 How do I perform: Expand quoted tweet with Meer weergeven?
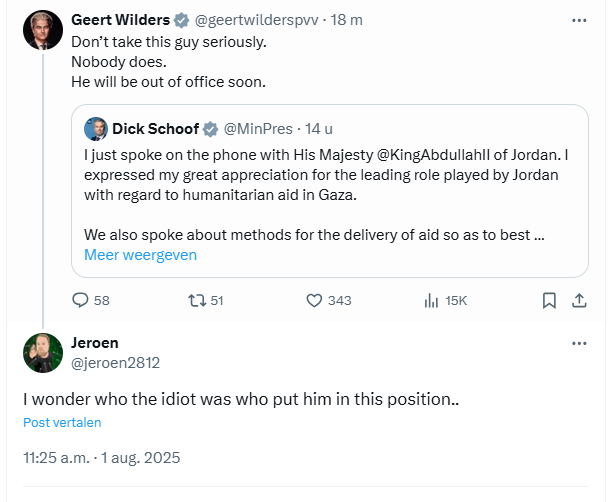point(140,255)
